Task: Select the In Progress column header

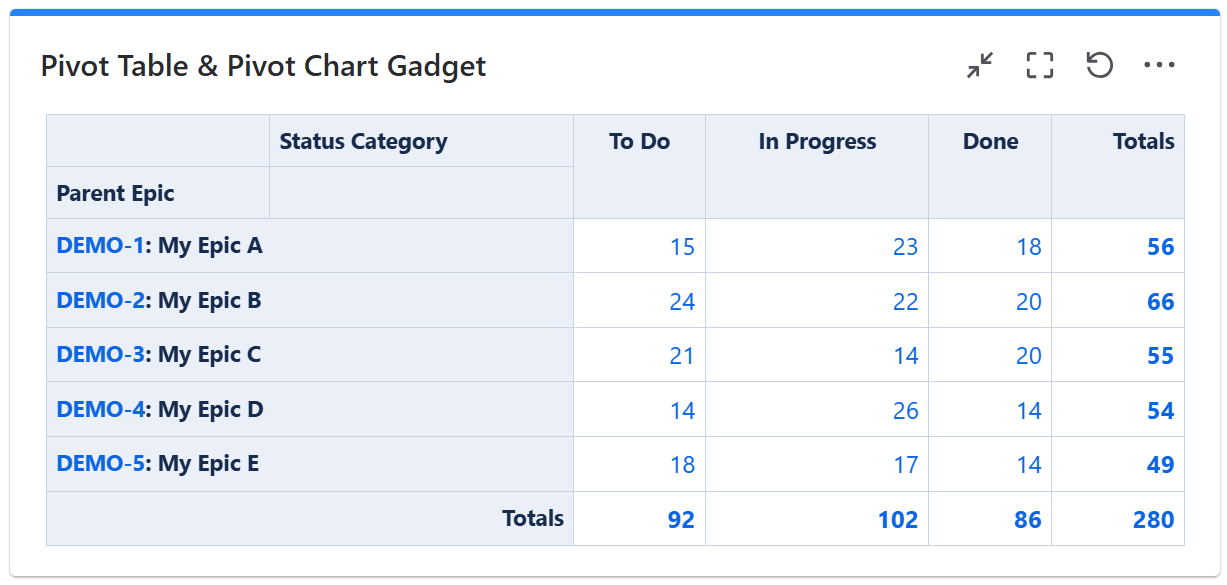Action: [x=817, y=142]
